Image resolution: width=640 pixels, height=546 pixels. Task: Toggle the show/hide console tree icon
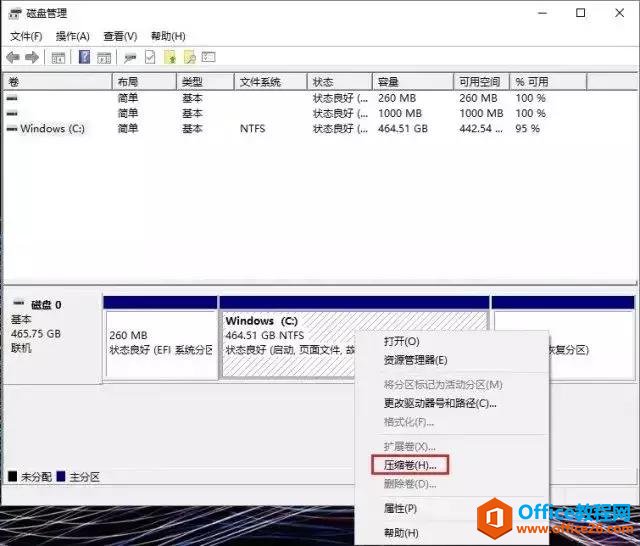point(58,58)
